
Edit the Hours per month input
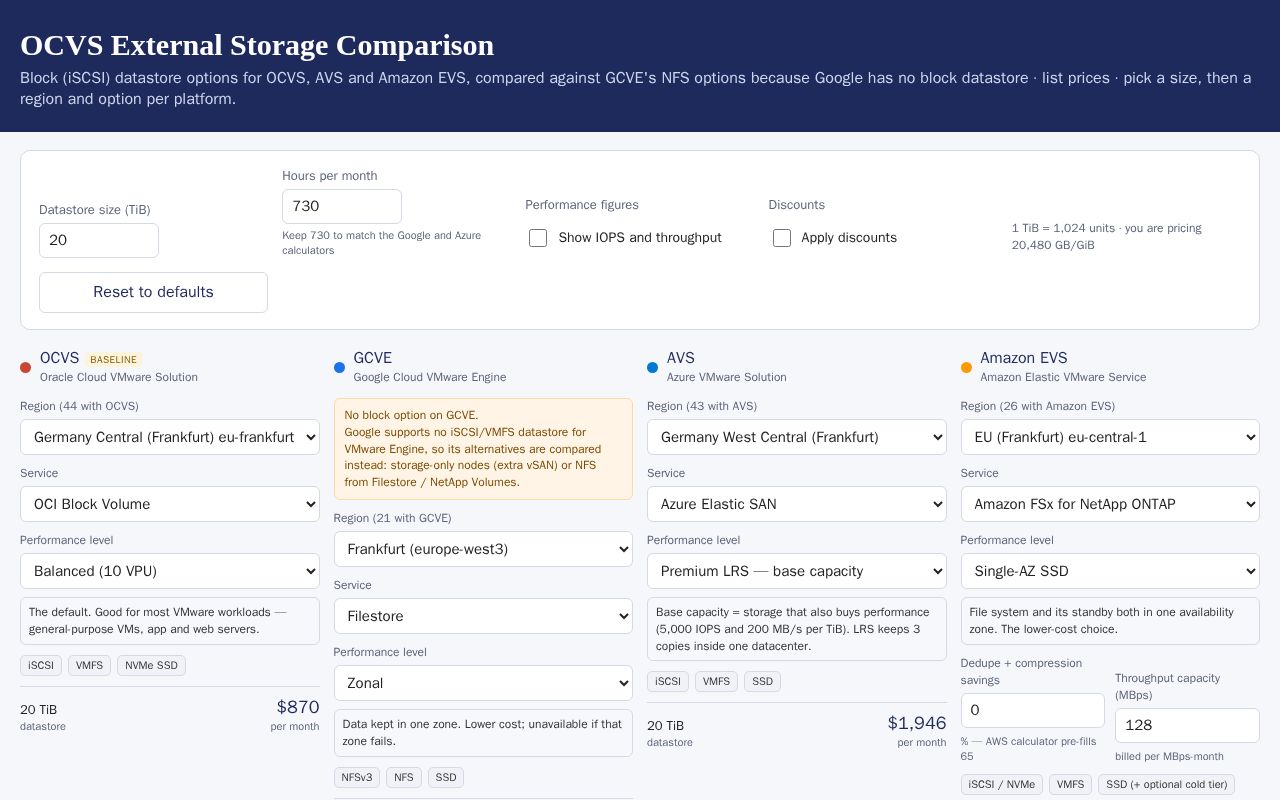pyautogui.click(x=342, y=206)
